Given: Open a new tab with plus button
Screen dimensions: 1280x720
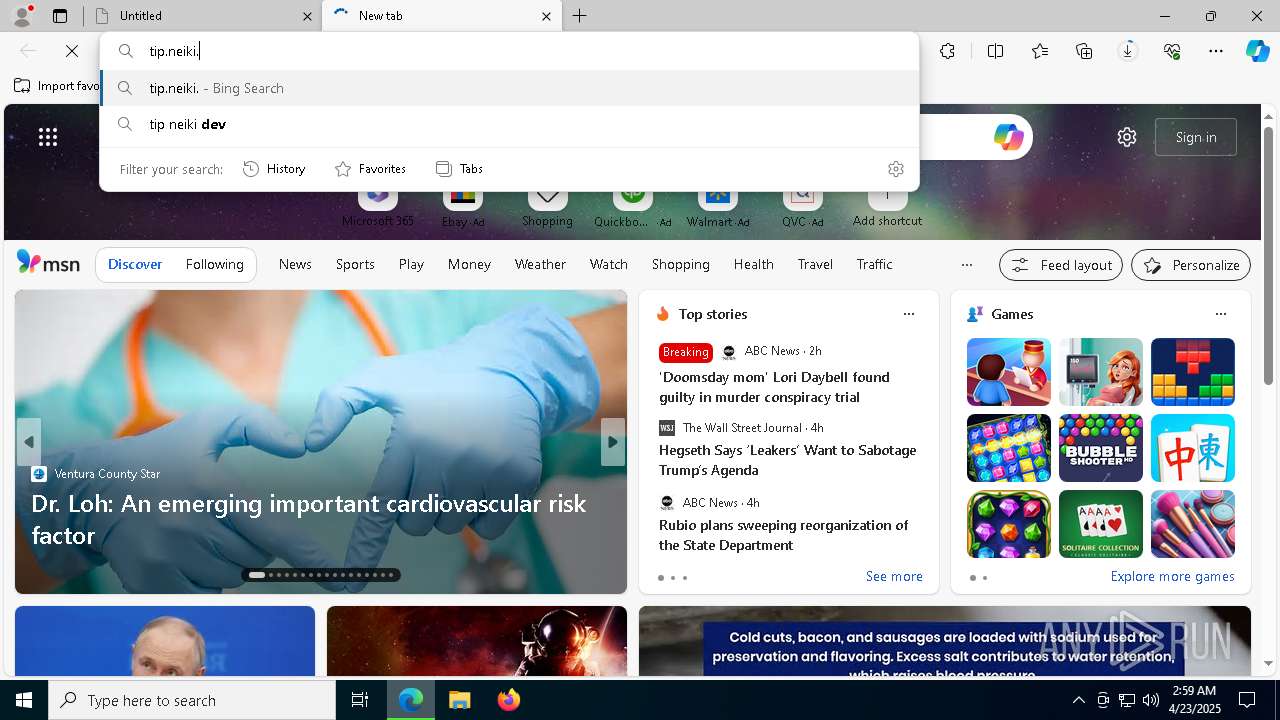Looking at the screenshot, I should point(580,16).
